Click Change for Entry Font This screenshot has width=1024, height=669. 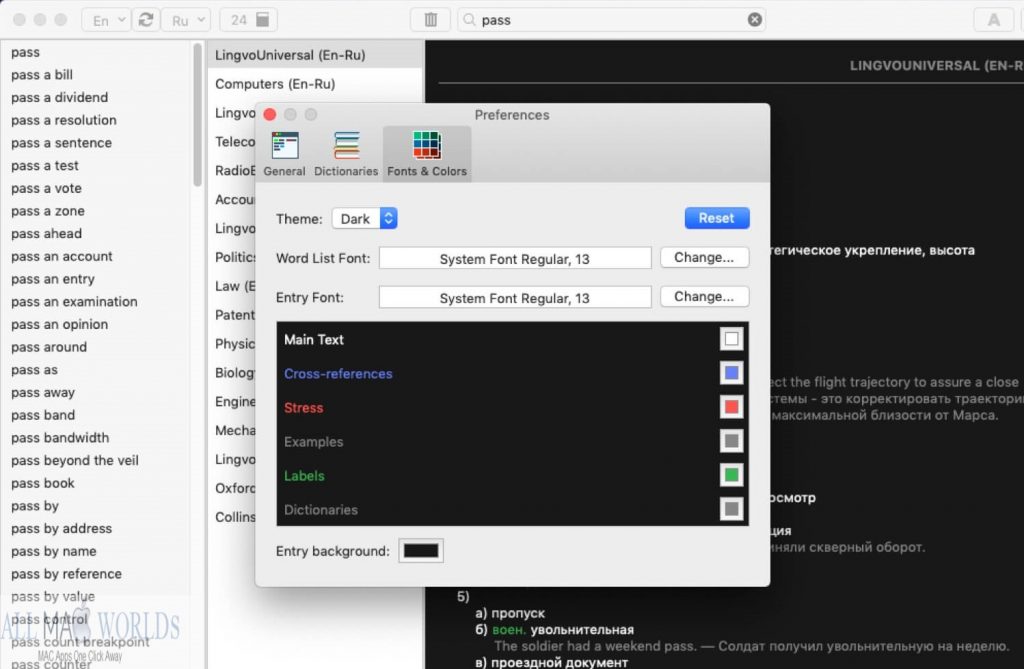[704, 297]
